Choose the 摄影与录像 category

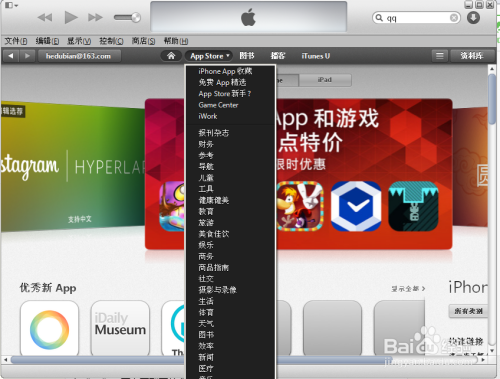coord(217,290)
